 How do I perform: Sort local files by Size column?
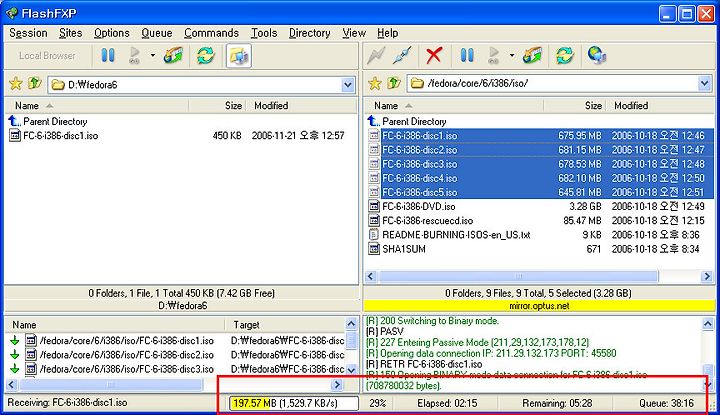click(218, 106)
